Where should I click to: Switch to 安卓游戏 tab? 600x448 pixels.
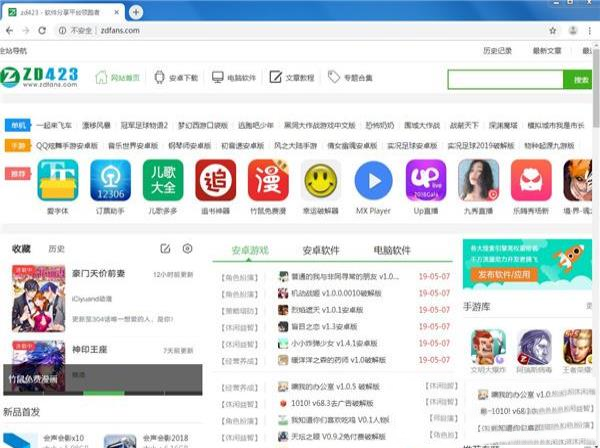(x=250, y=250)
